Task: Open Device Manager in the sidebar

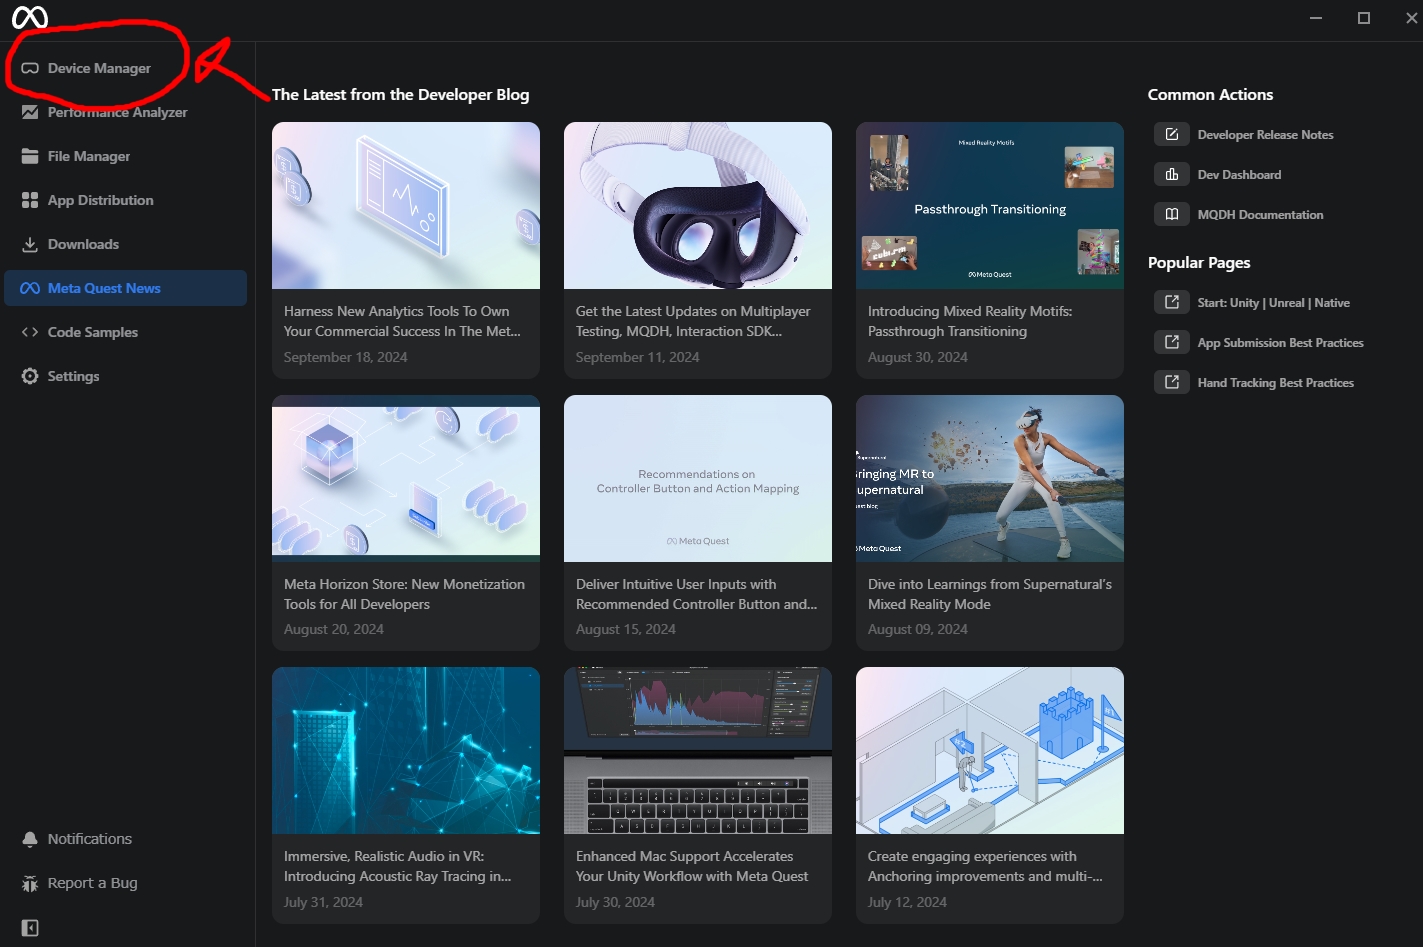Action: pos(99,68)
